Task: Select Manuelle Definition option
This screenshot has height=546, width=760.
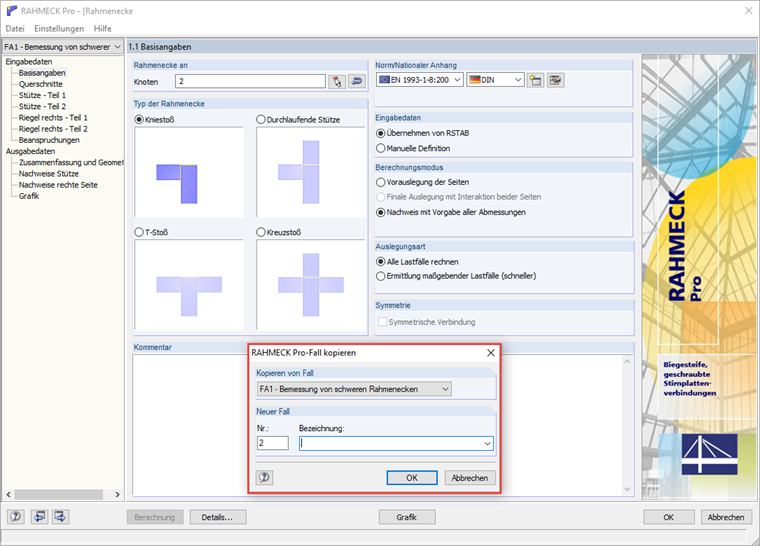Action: click(380, 148)
